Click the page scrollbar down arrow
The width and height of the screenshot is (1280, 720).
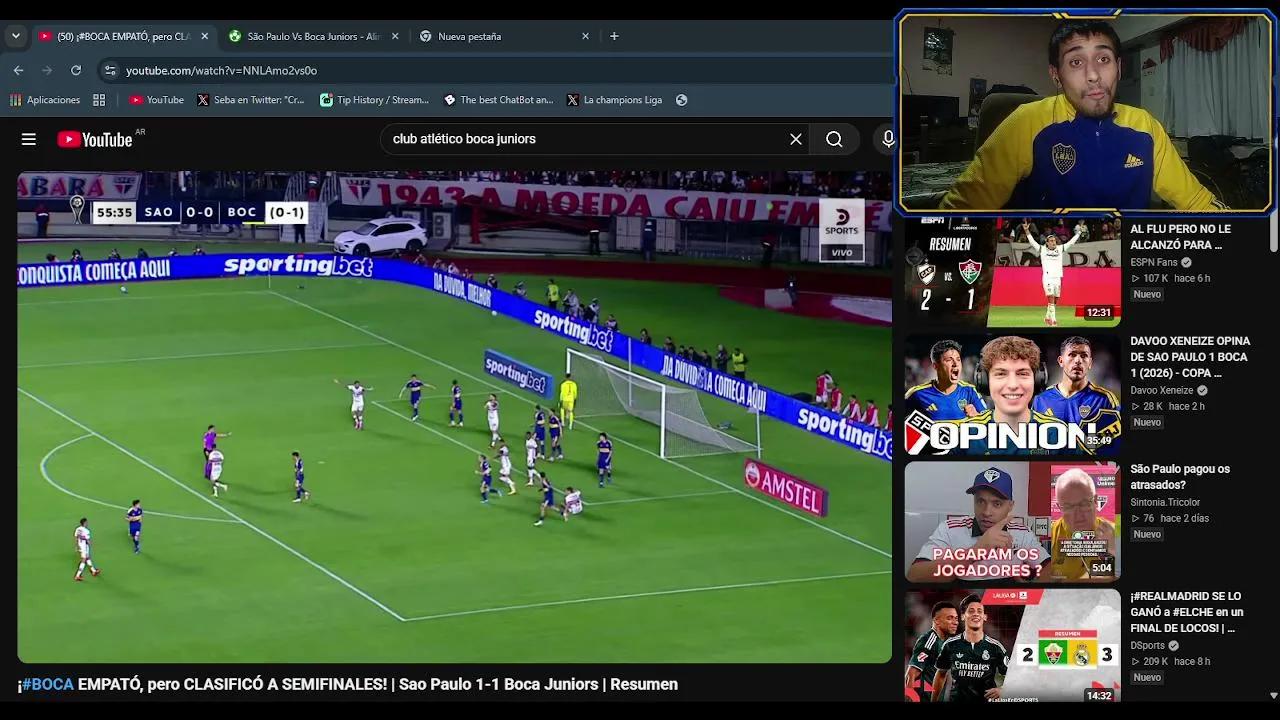pyautogui.click(x=1273, y=695)
